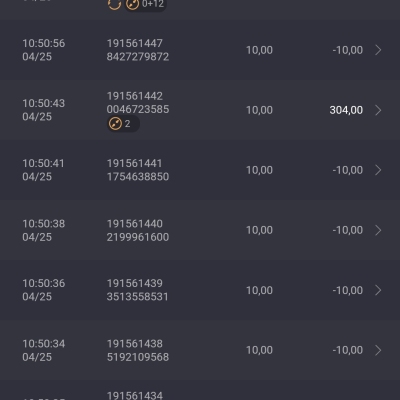Screen dimensions: 400x400
Task: Click the orange circular refresh icon at top
Action: [x=114, y=4]
